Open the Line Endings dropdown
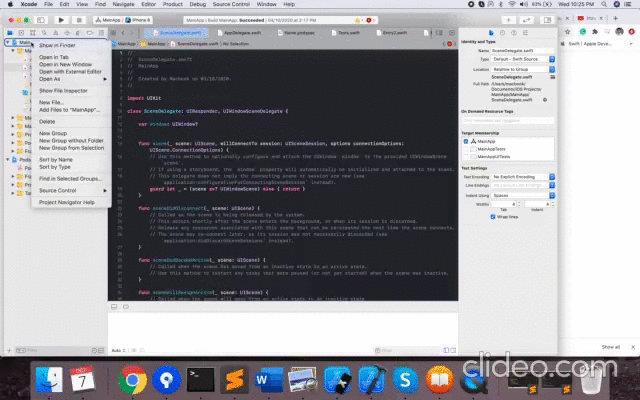The width and height of the screenshot is (640, 400). (523, 185)
